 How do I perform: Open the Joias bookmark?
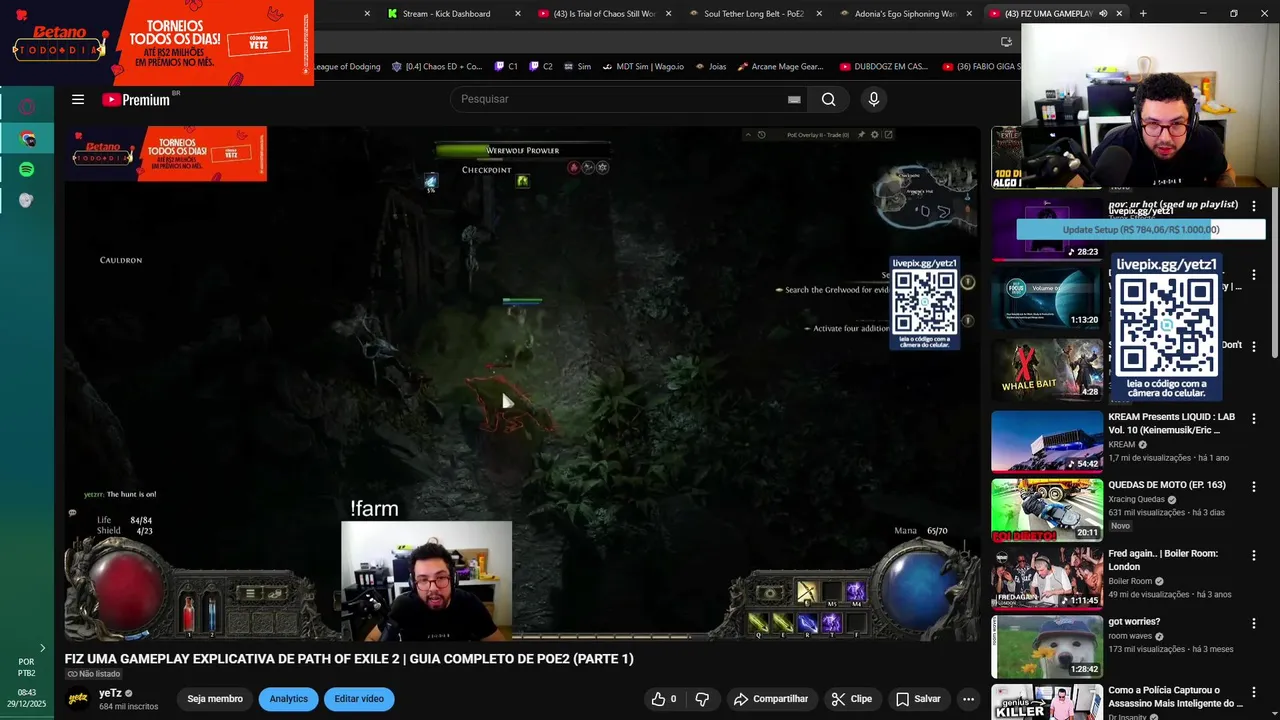point(710,67)
